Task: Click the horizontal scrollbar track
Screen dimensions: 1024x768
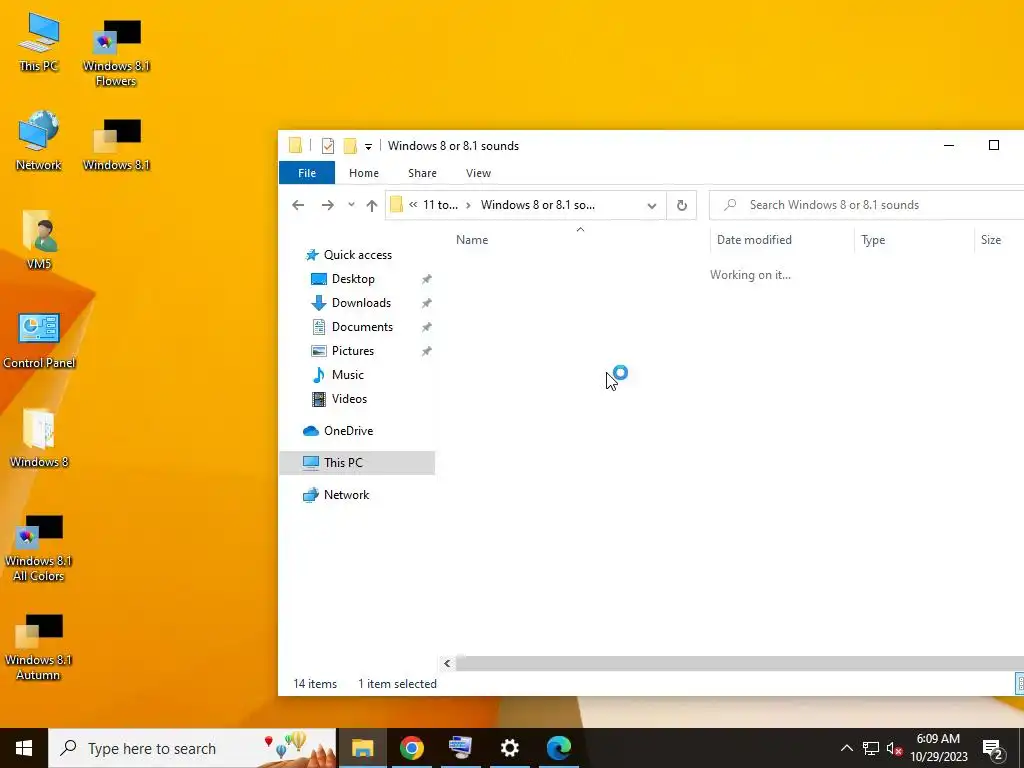Action: [739, 664]
